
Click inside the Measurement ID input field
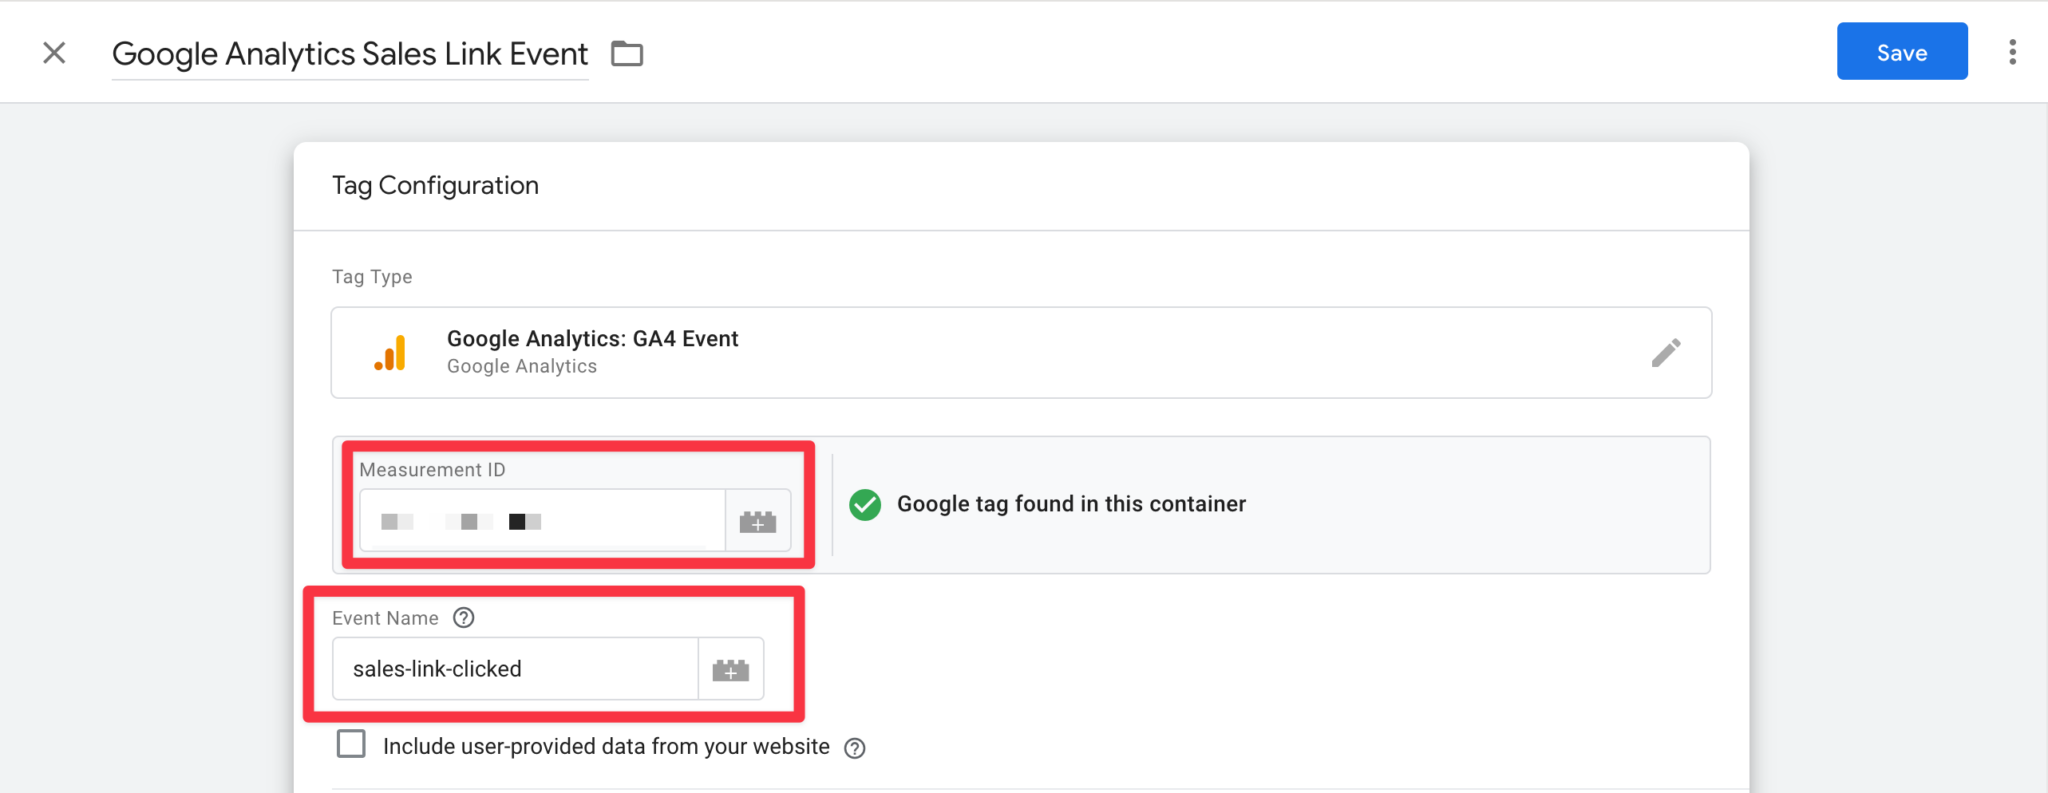pos(542,521)
